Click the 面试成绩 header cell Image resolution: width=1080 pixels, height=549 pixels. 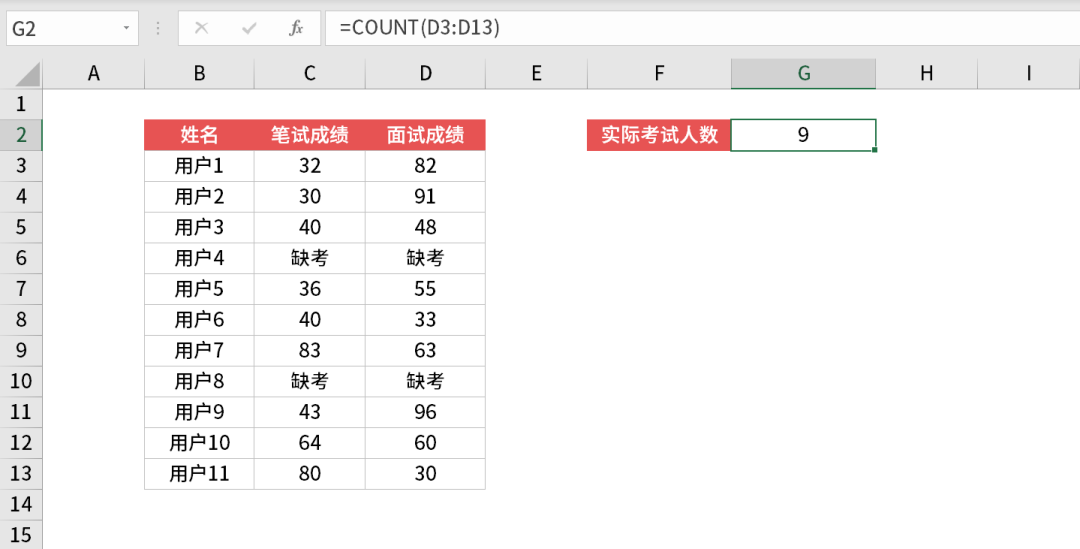click(425, 135)
